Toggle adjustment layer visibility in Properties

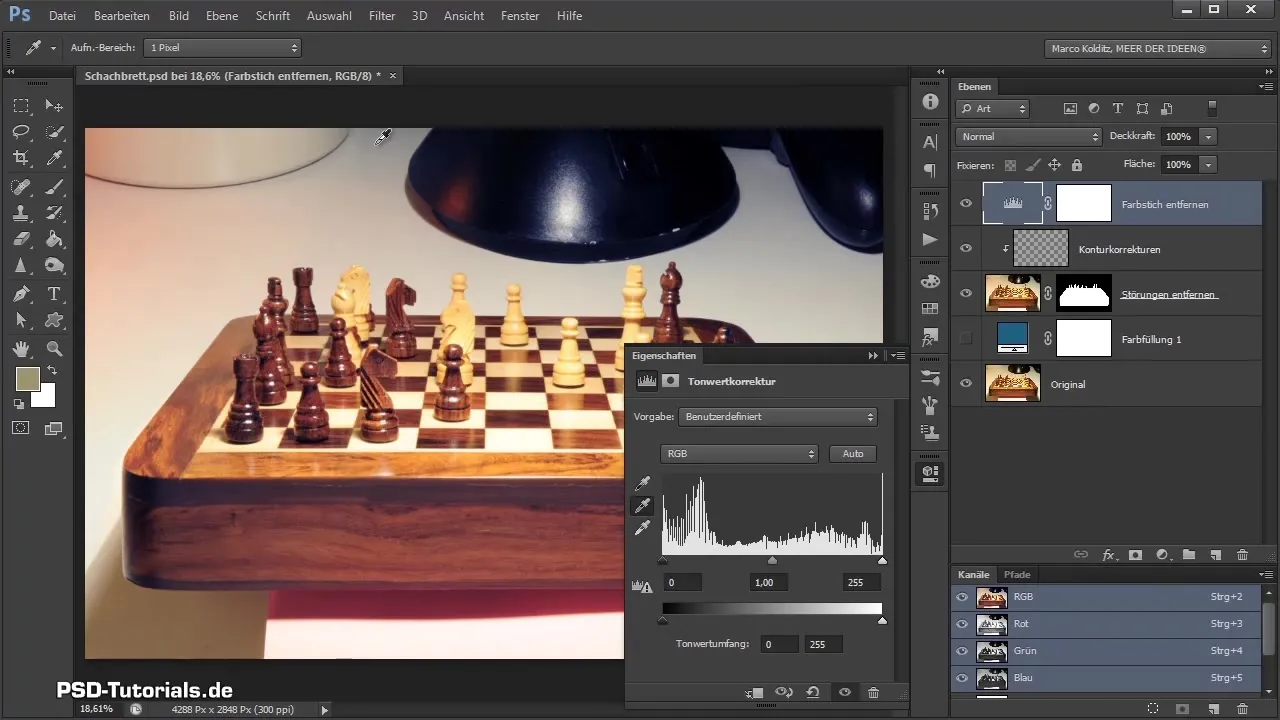845,692
